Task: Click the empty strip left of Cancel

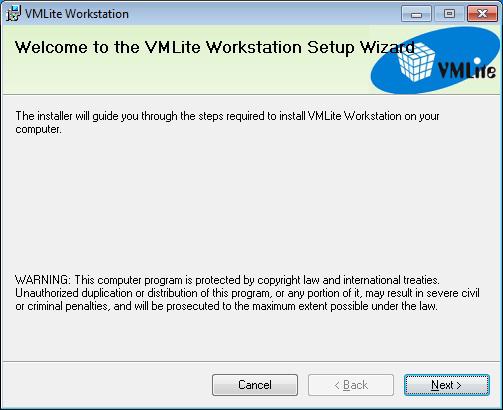Action: 107,385
